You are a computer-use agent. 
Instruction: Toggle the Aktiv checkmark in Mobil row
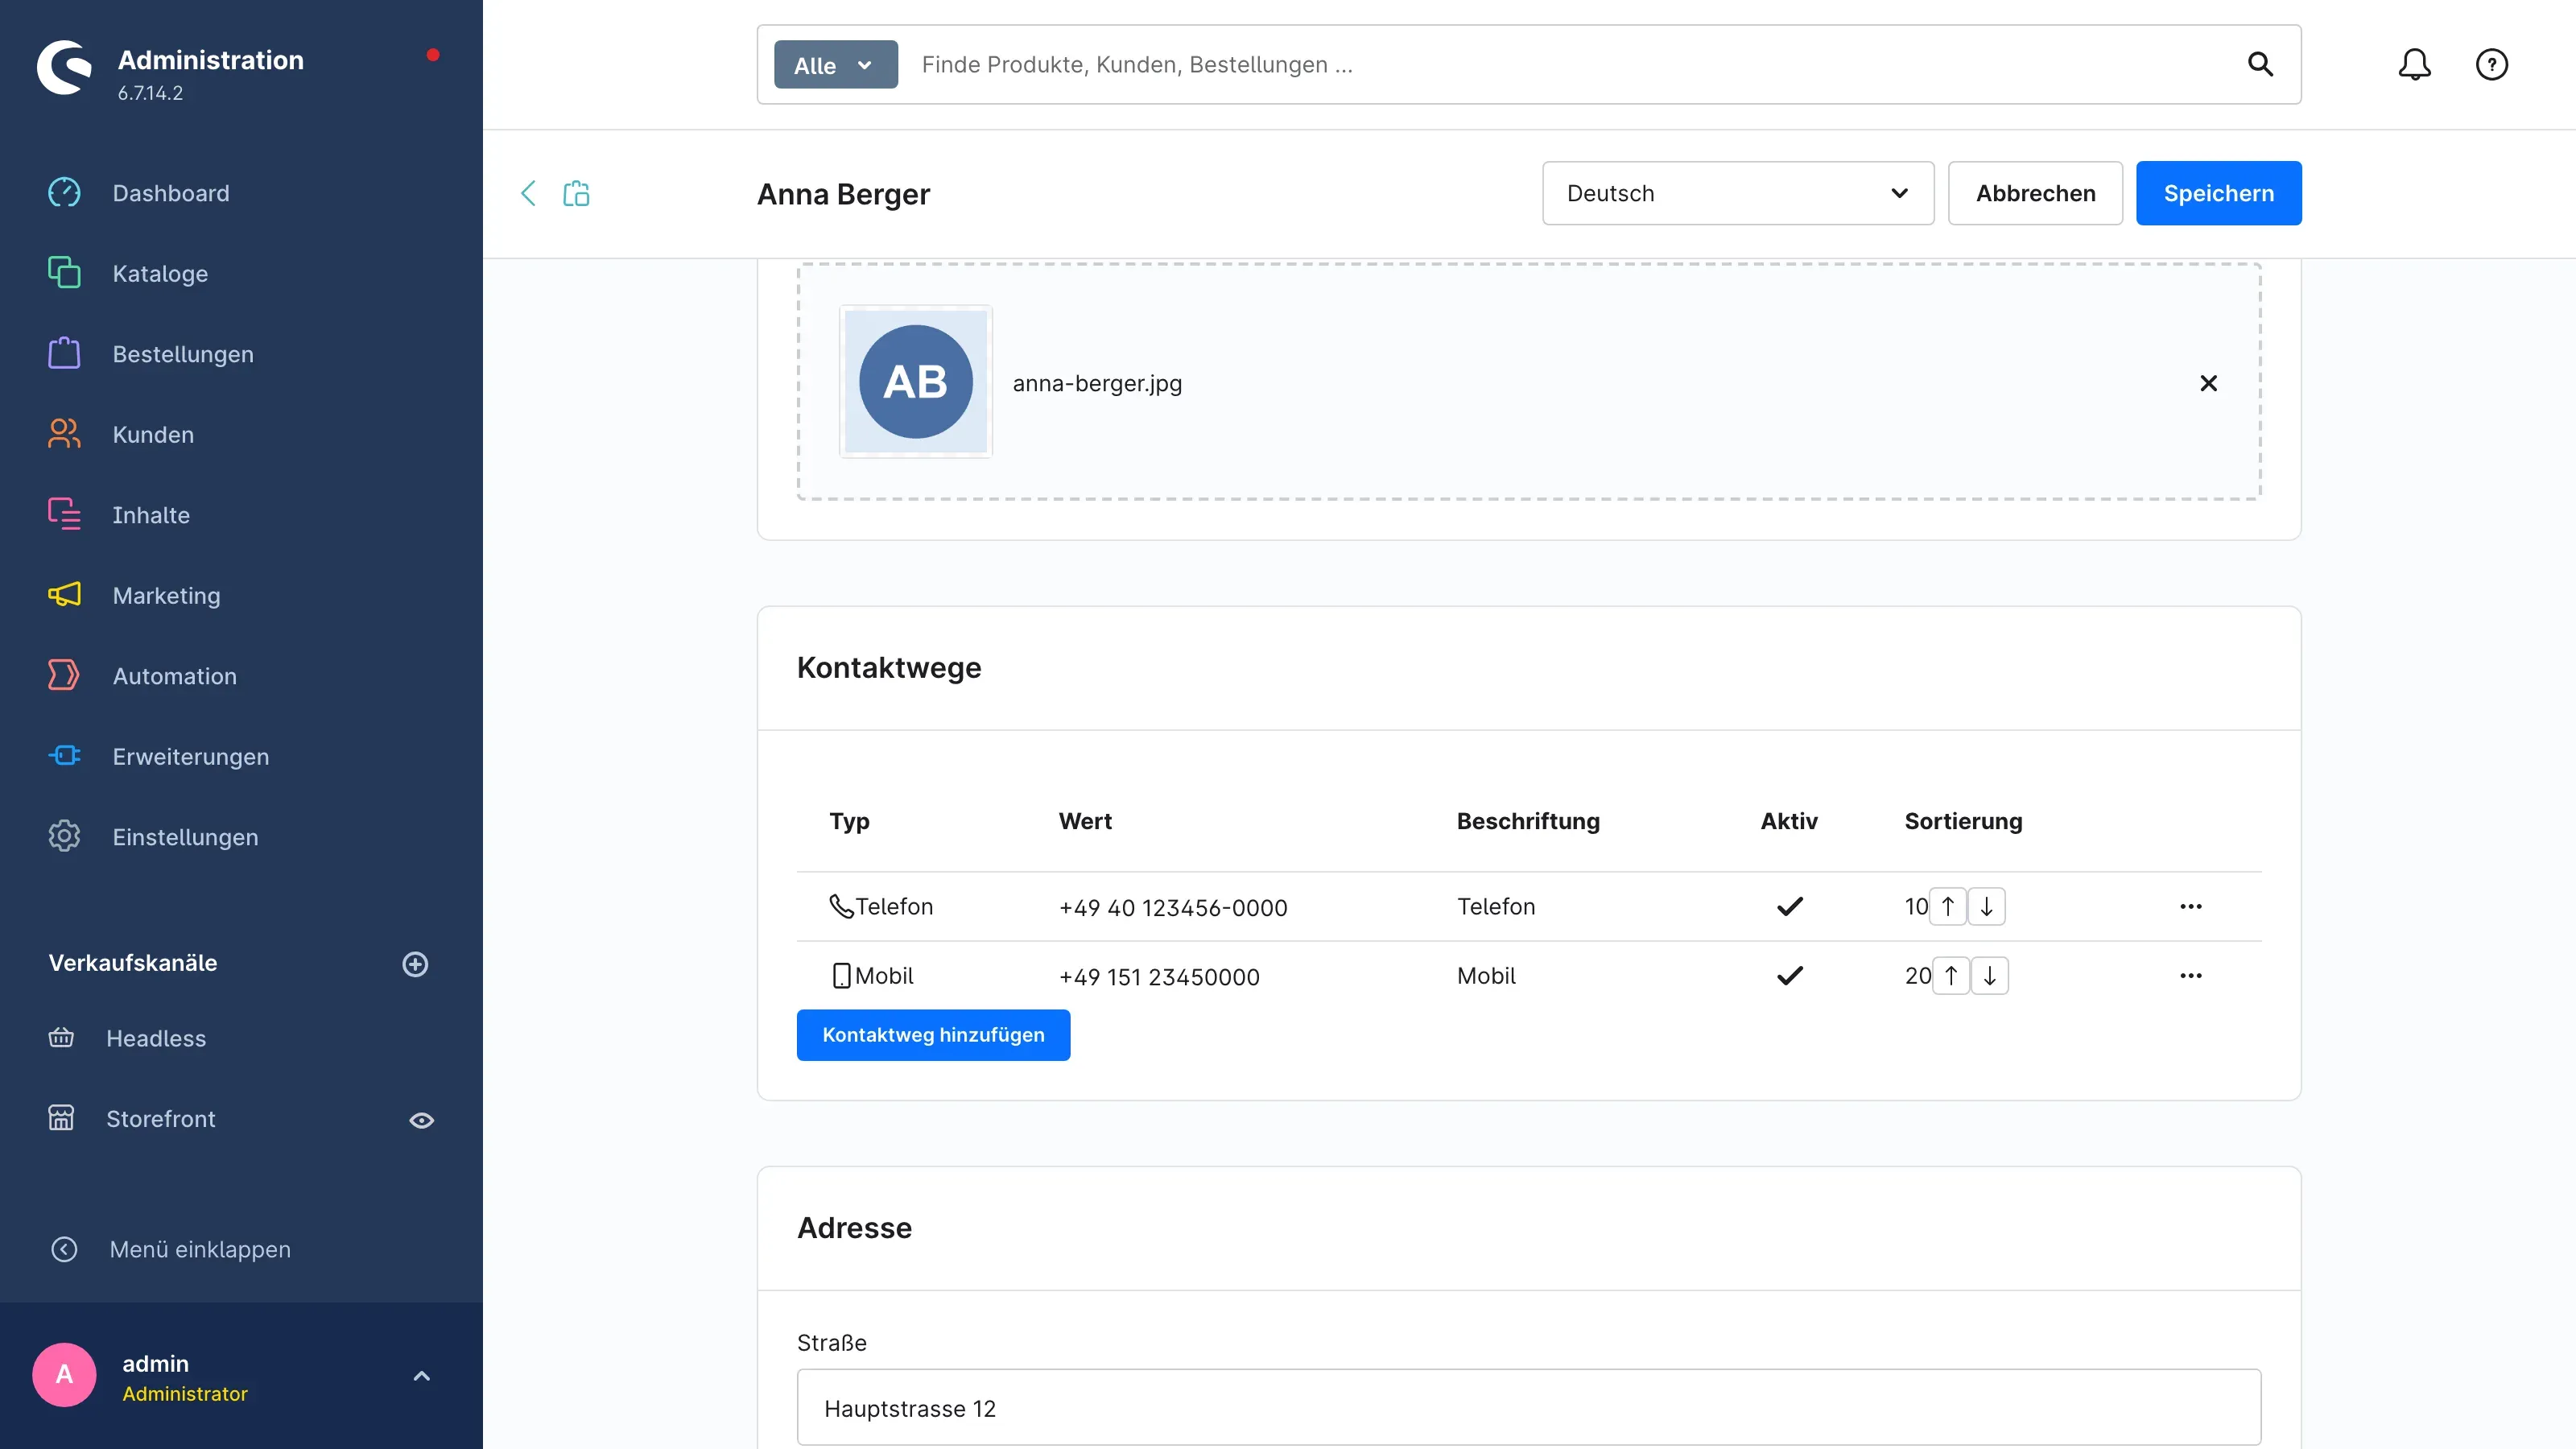tap(1789, 975)
